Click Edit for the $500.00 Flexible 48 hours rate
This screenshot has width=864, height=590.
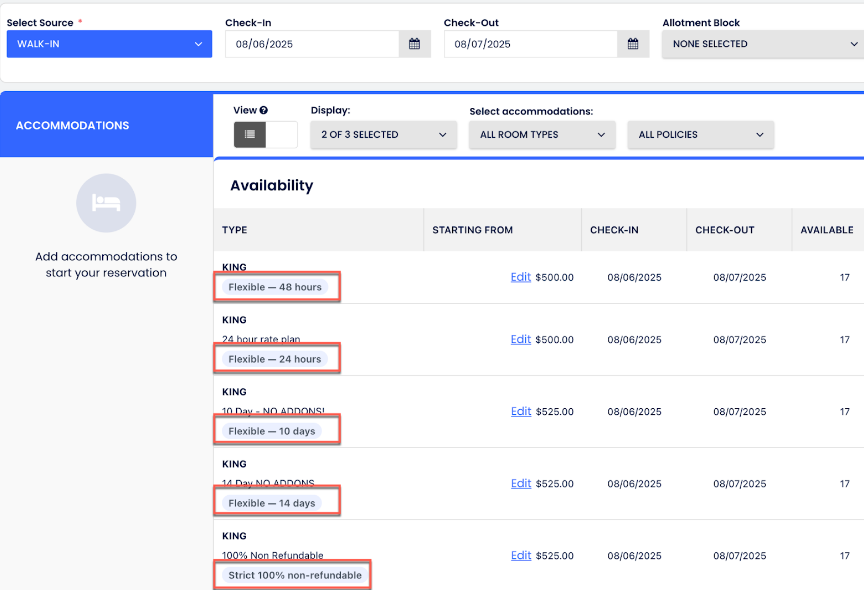tap(520, 277)
